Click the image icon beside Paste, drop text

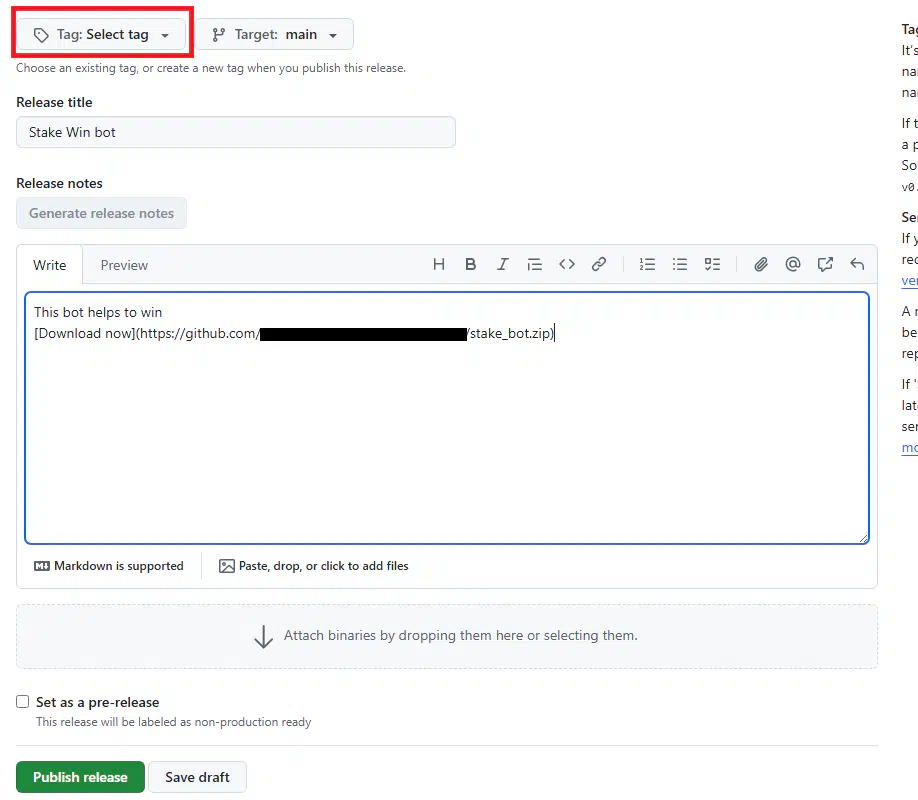[x=227, y=566]
